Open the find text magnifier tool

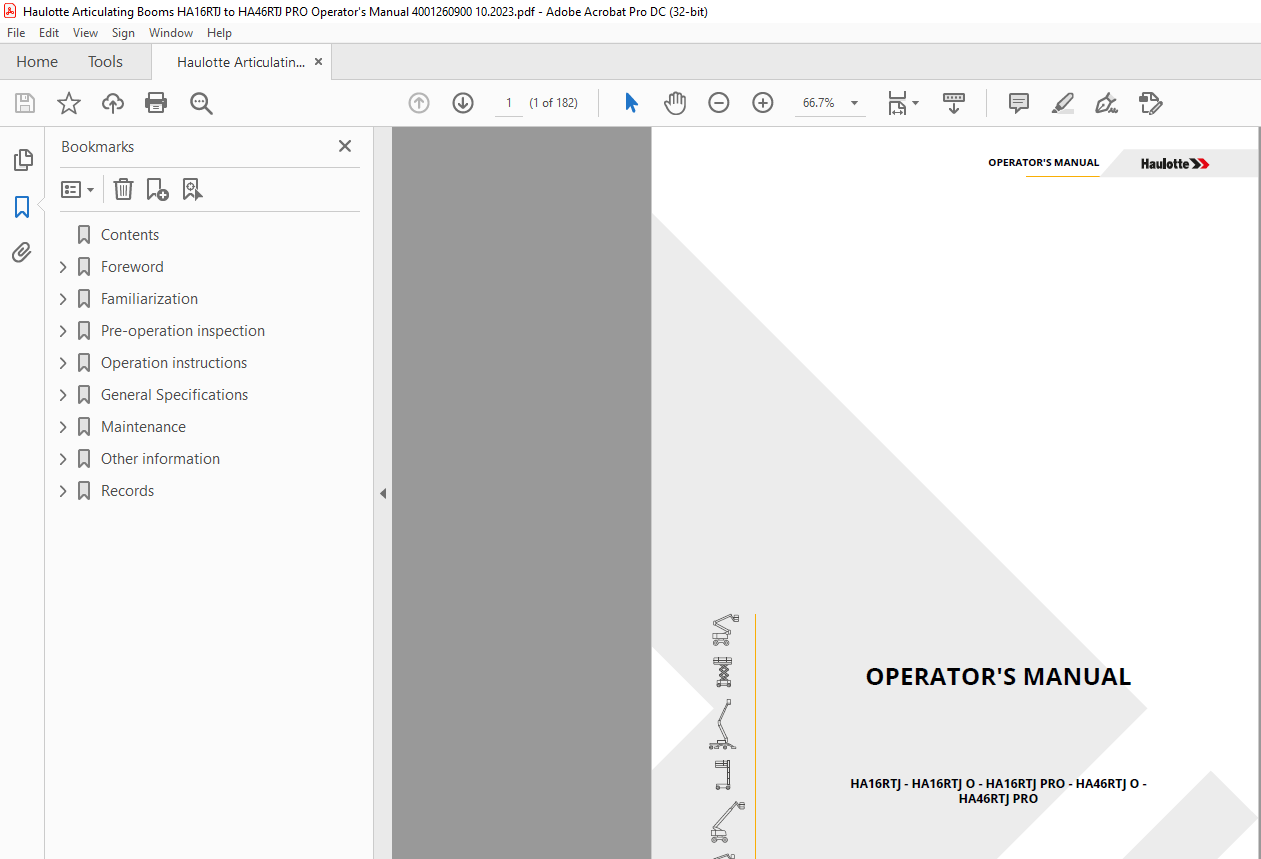[x=201, y=103]
